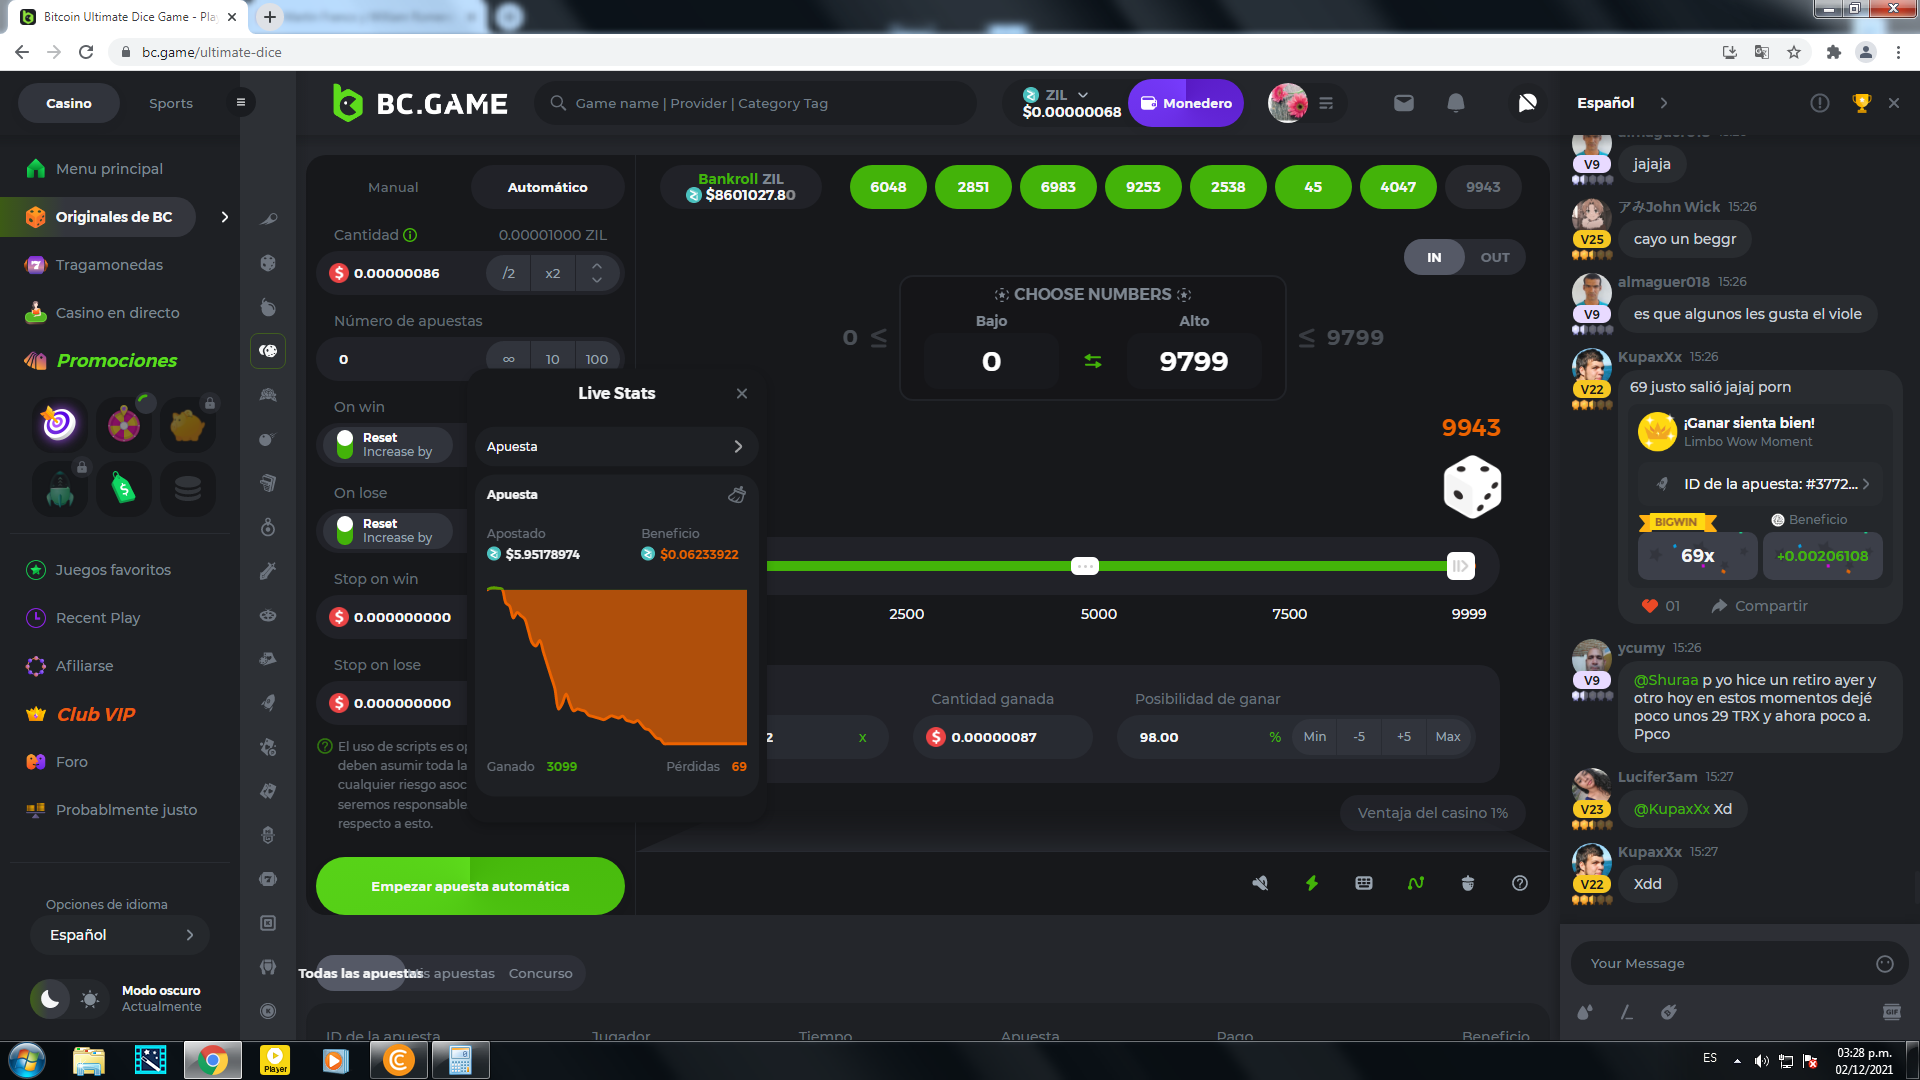
Task: Clear live stats with the broom icon
Action: coord(737,495)
